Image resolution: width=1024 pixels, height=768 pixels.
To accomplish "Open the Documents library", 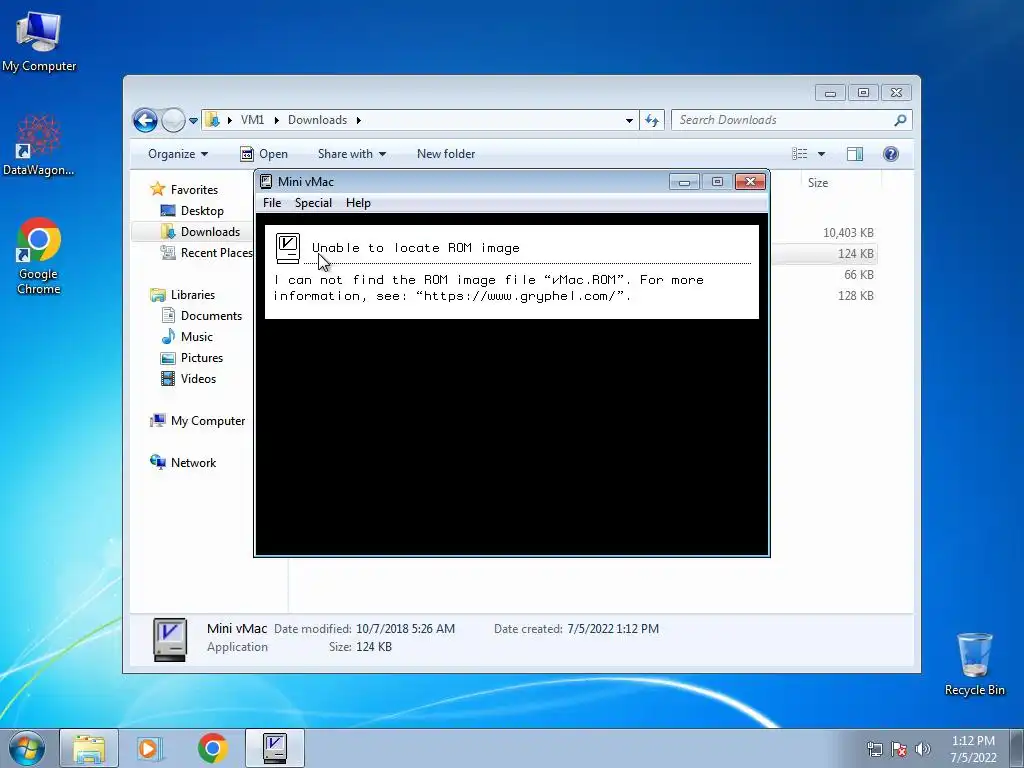I will (211, 315).
